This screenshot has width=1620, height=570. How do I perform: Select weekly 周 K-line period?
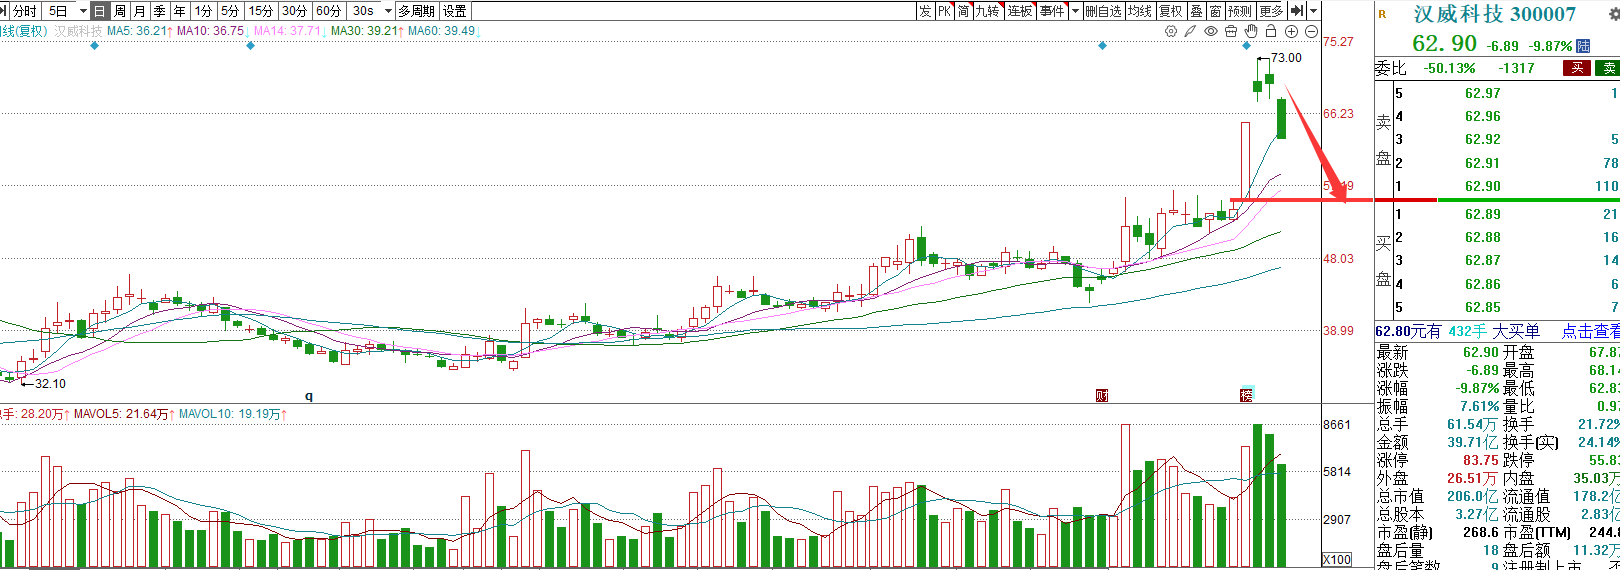point(120,11)
